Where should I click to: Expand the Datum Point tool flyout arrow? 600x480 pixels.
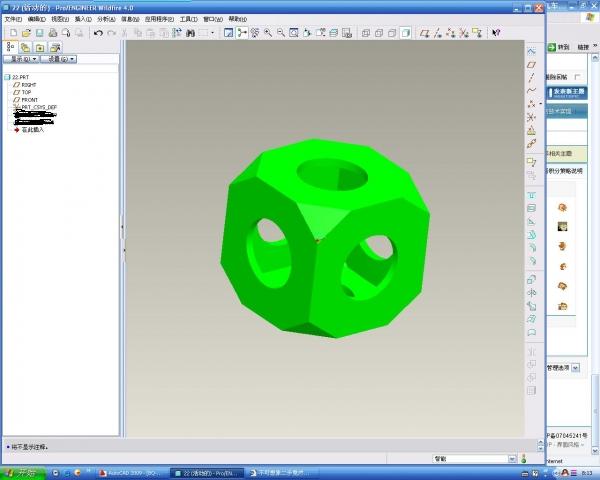point(541,104)
